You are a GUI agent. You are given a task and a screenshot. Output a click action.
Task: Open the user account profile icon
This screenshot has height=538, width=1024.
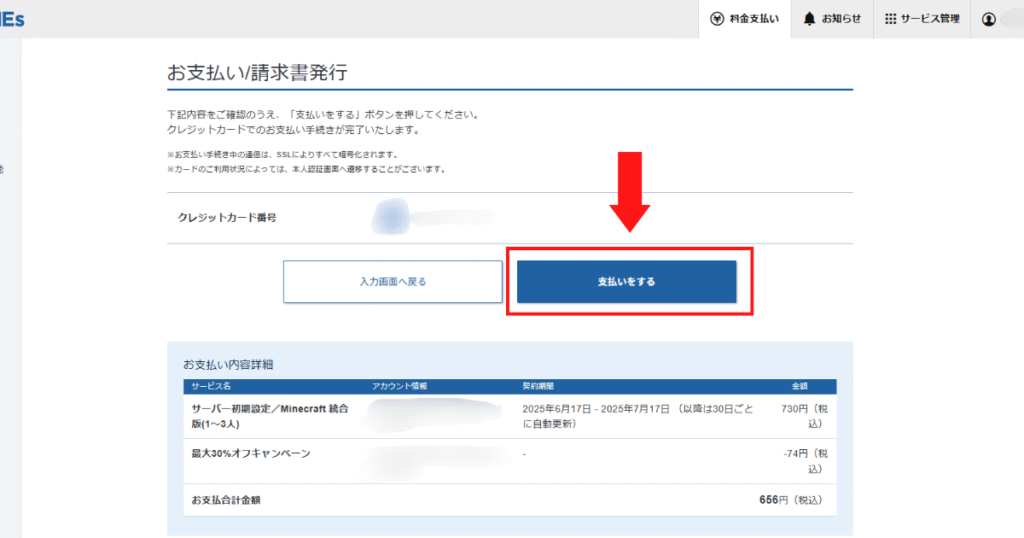pyautogui.click(x=989, y=19)
